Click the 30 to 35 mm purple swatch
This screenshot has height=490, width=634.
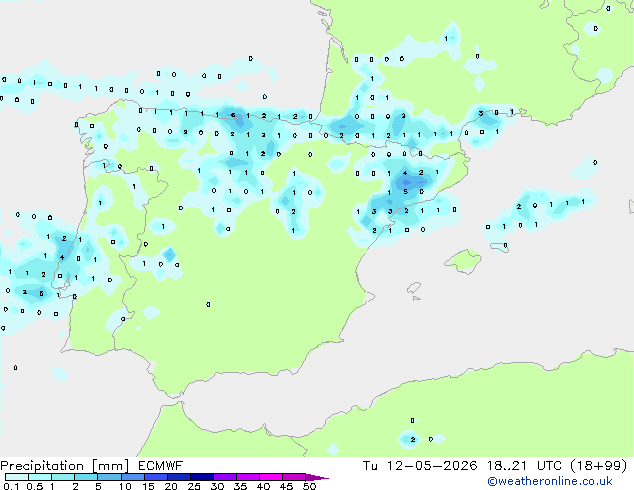(x=225, y=477)
